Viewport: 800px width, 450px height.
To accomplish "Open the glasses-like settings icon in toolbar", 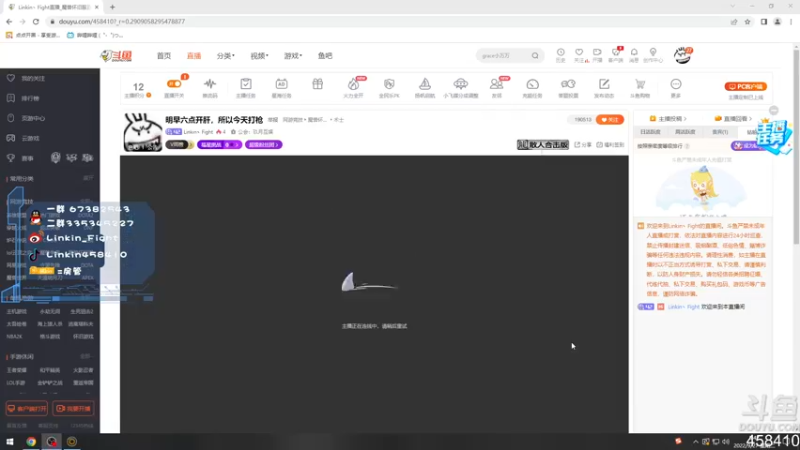I will click(568, 84).
